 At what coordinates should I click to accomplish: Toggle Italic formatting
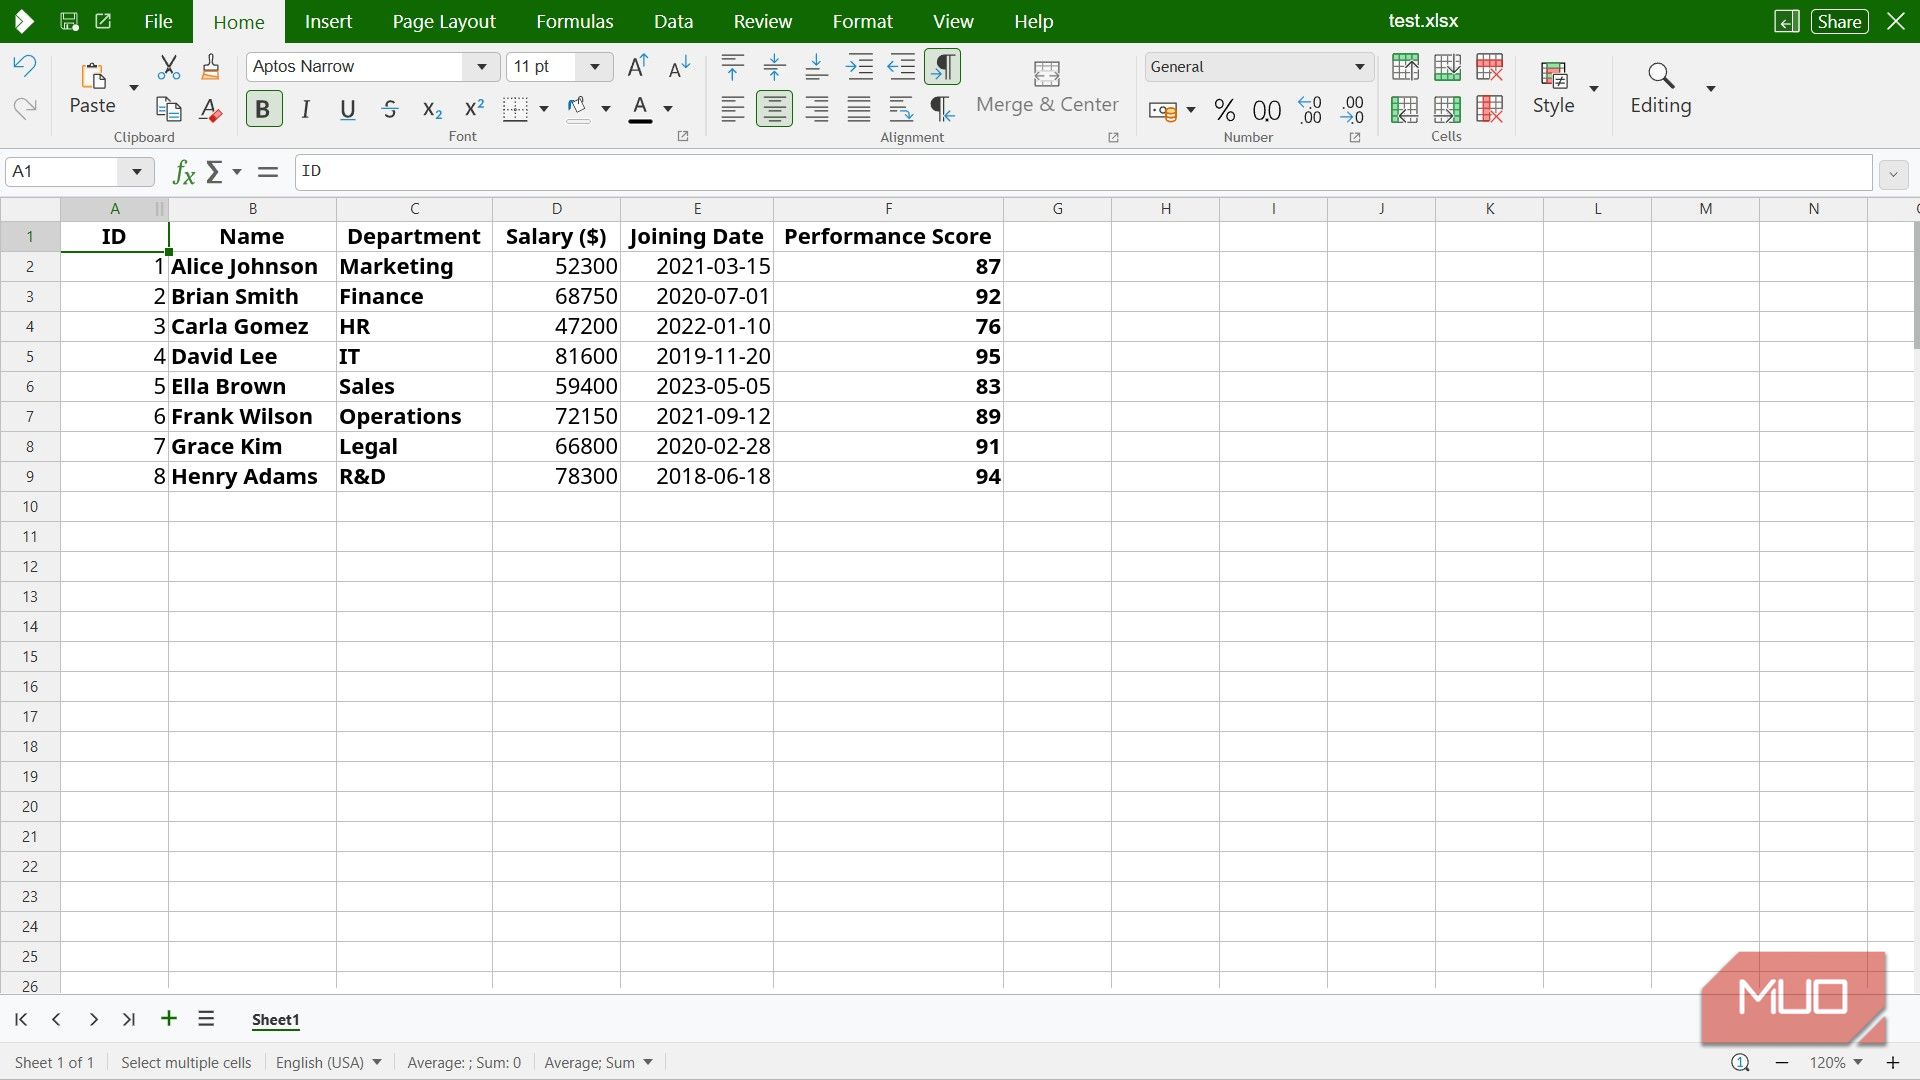(306, 109)
